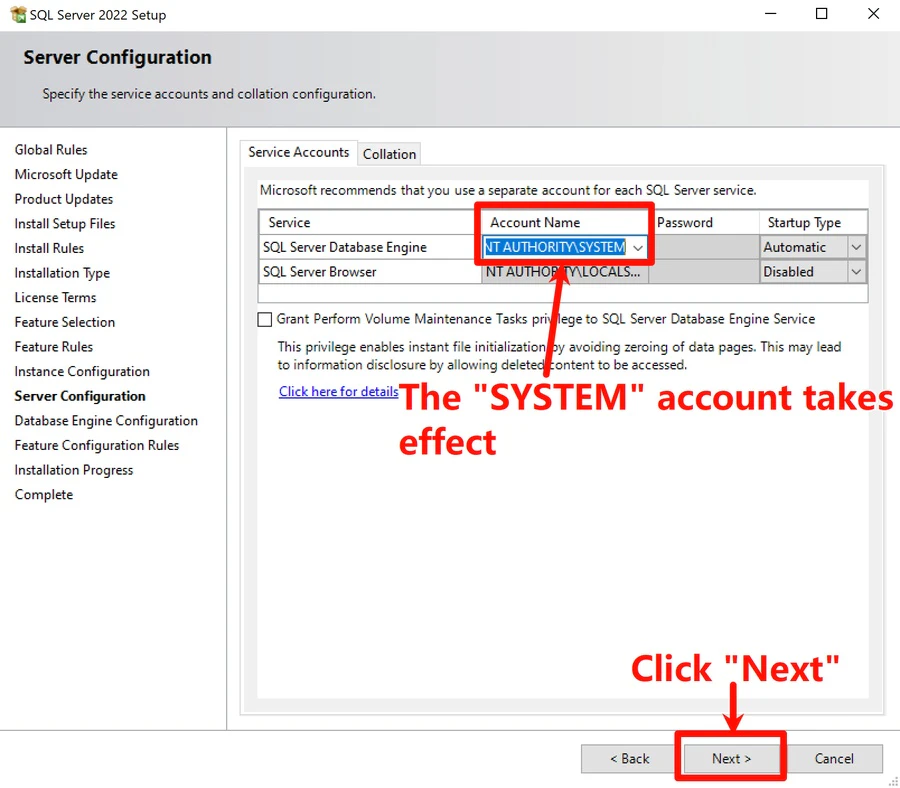Screen dimensions: 900x788
Task: Click the Startup Type column header
Action: pyautogui.click(x=813, y=223)
